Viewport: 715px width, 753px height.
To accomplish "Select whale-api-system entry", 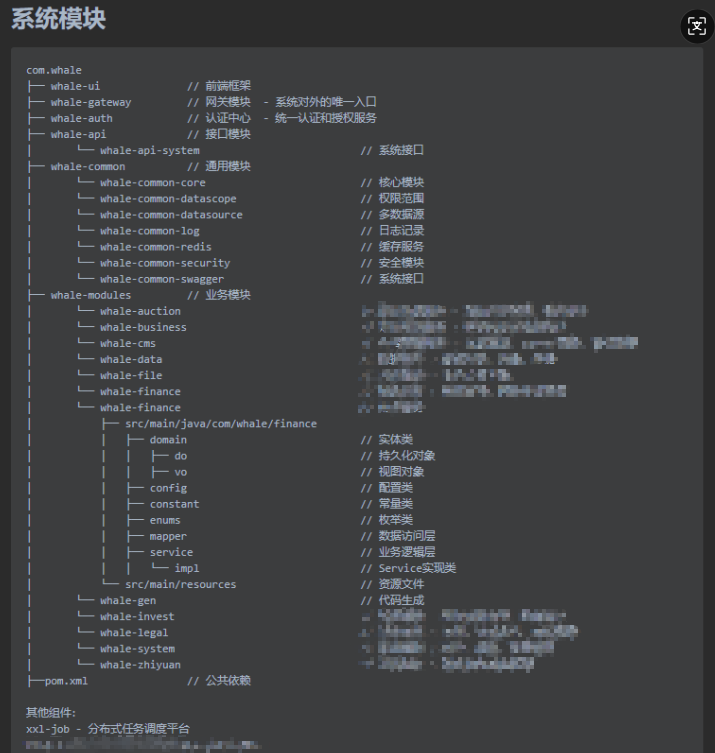I will (150, 150).
